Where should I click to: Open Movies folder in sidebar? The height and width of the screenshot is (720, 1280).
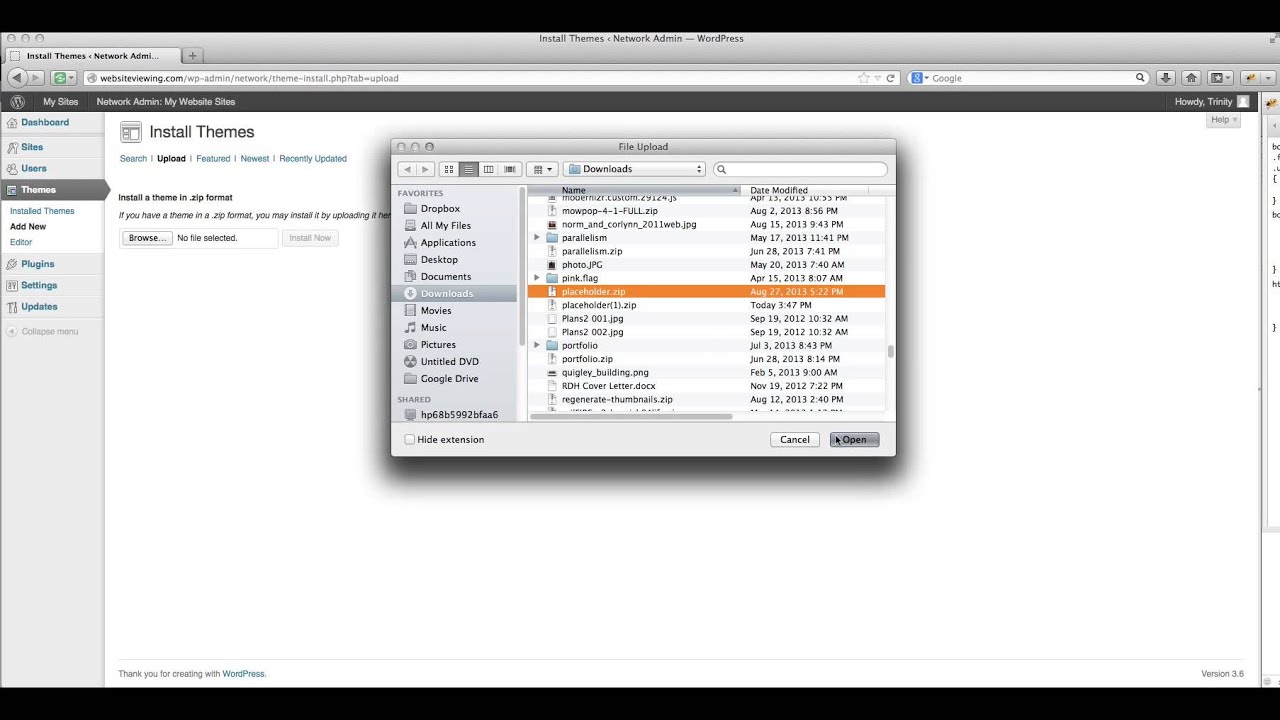(x=436, y=310)
